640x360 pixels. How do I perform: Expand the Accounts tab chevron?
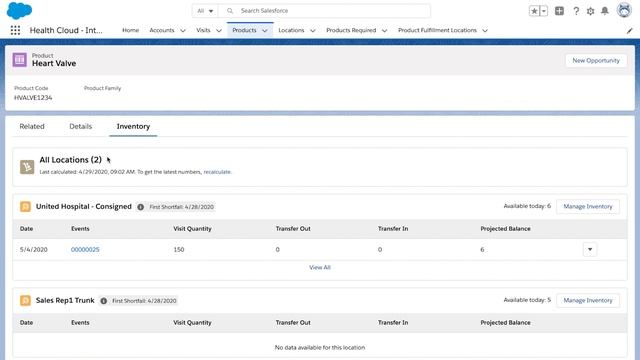point(183,31)
